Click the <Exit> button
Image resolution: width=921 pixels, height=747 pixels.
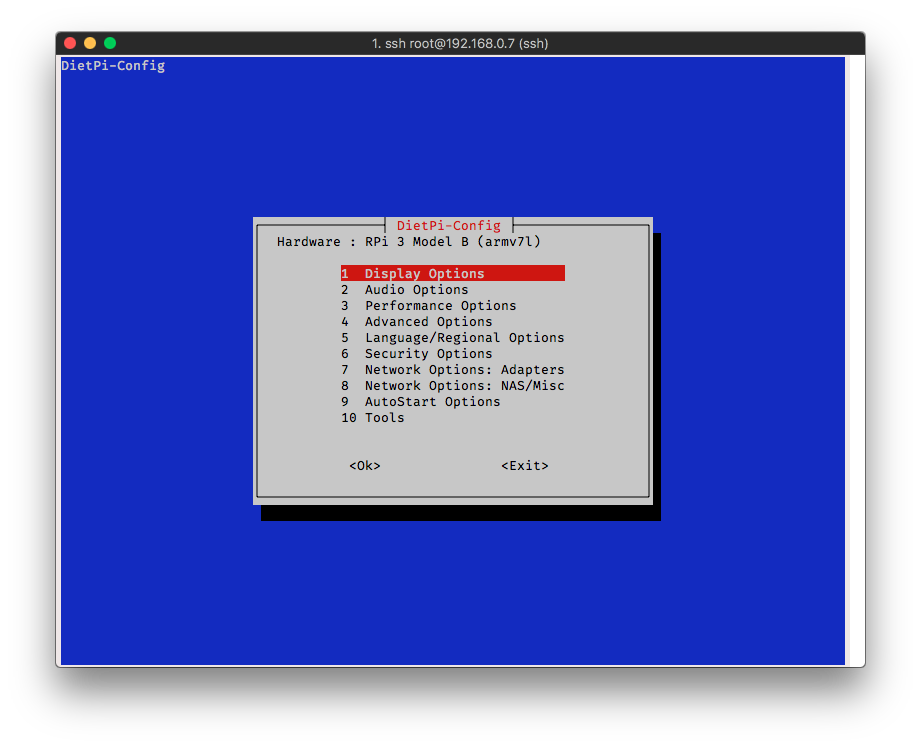coord(525,466)
